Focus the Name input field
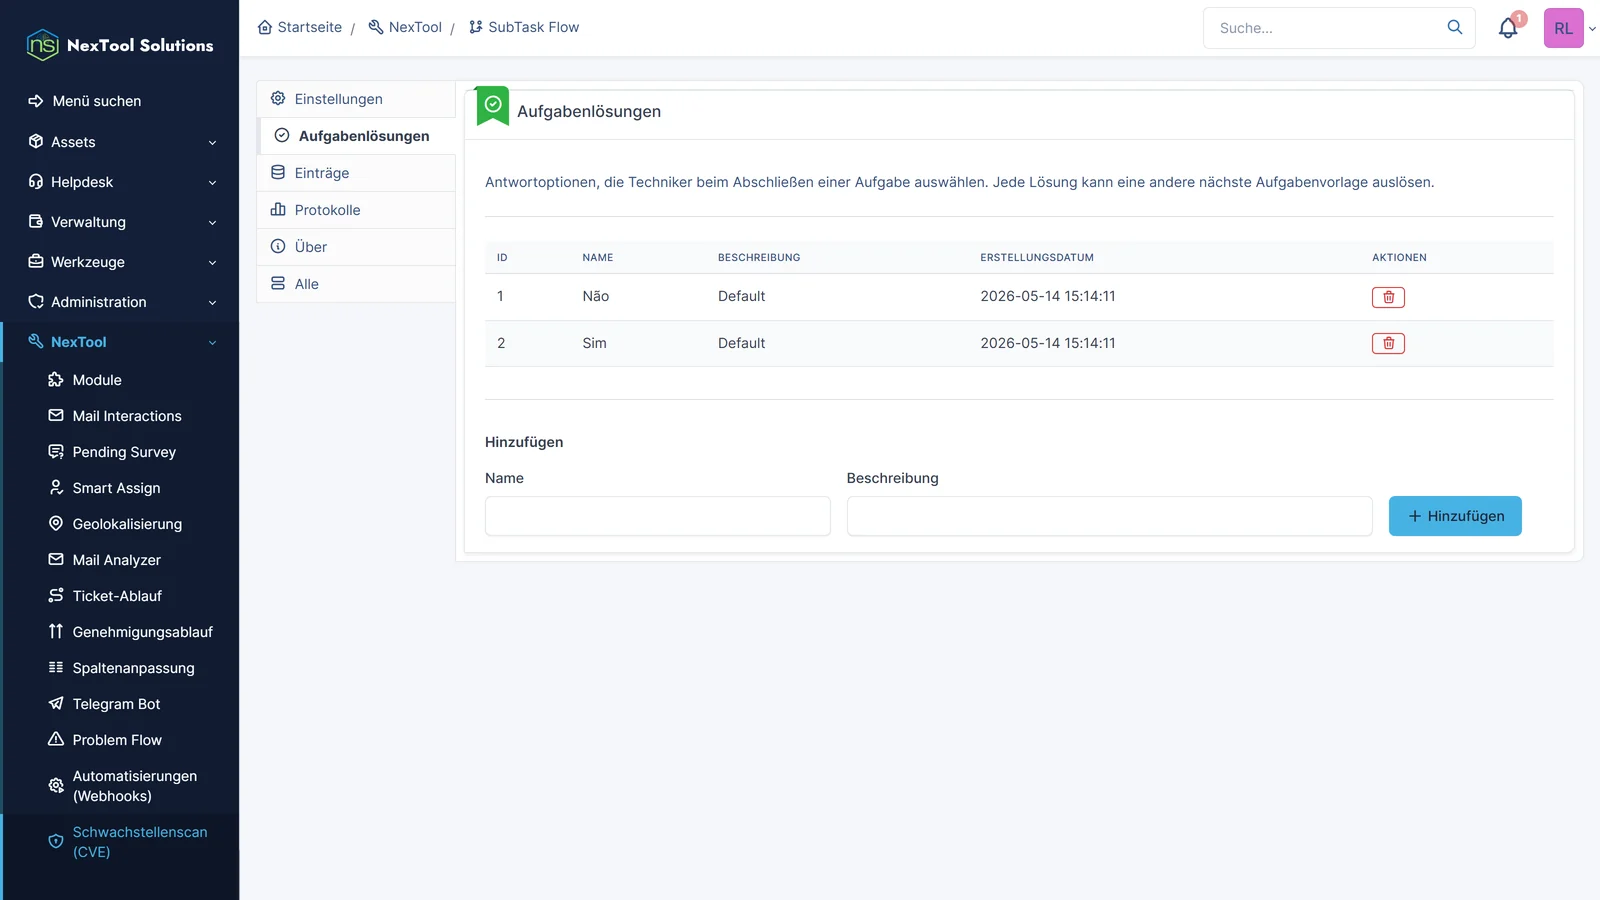Image resolution: width=1600 pixels, height=900 pixels. click(658, 516)
